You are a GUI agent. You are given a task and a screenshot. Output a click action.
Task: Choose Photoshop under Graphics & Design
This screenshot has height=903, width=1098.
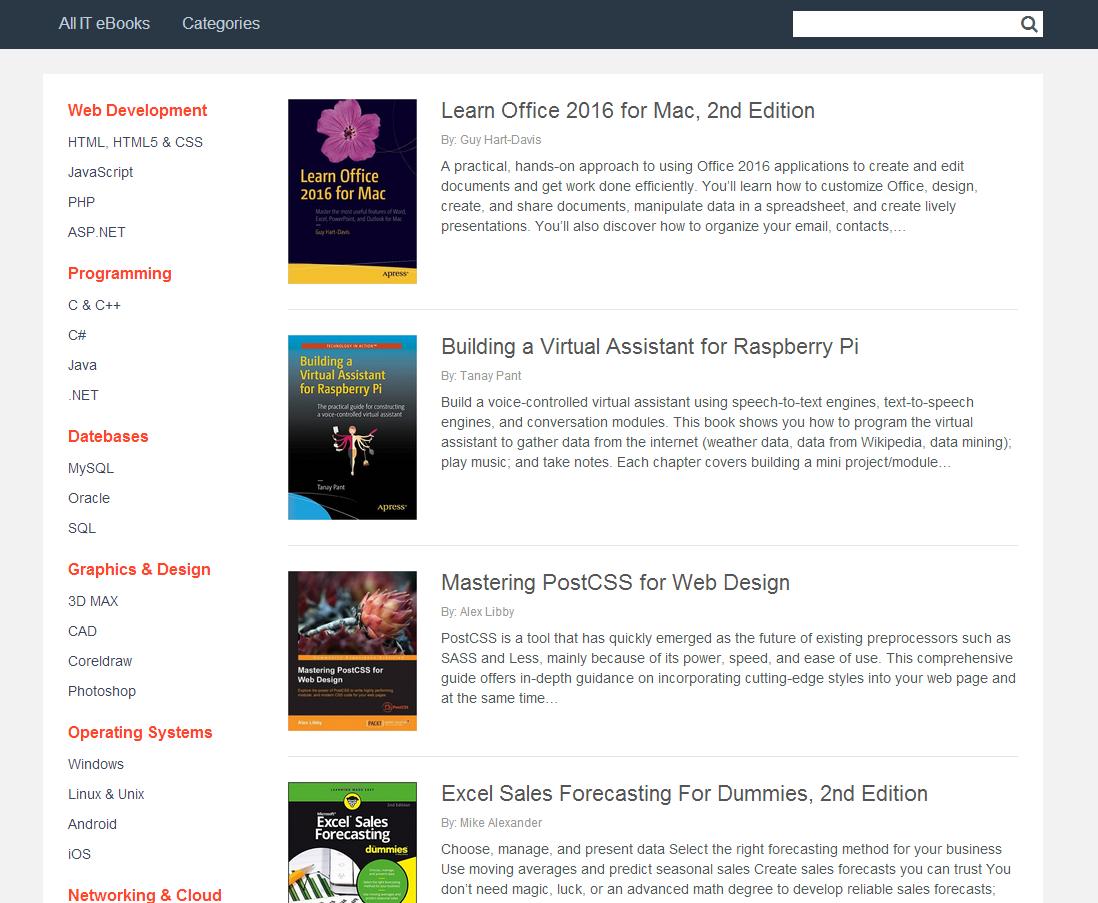coord(102,691)
